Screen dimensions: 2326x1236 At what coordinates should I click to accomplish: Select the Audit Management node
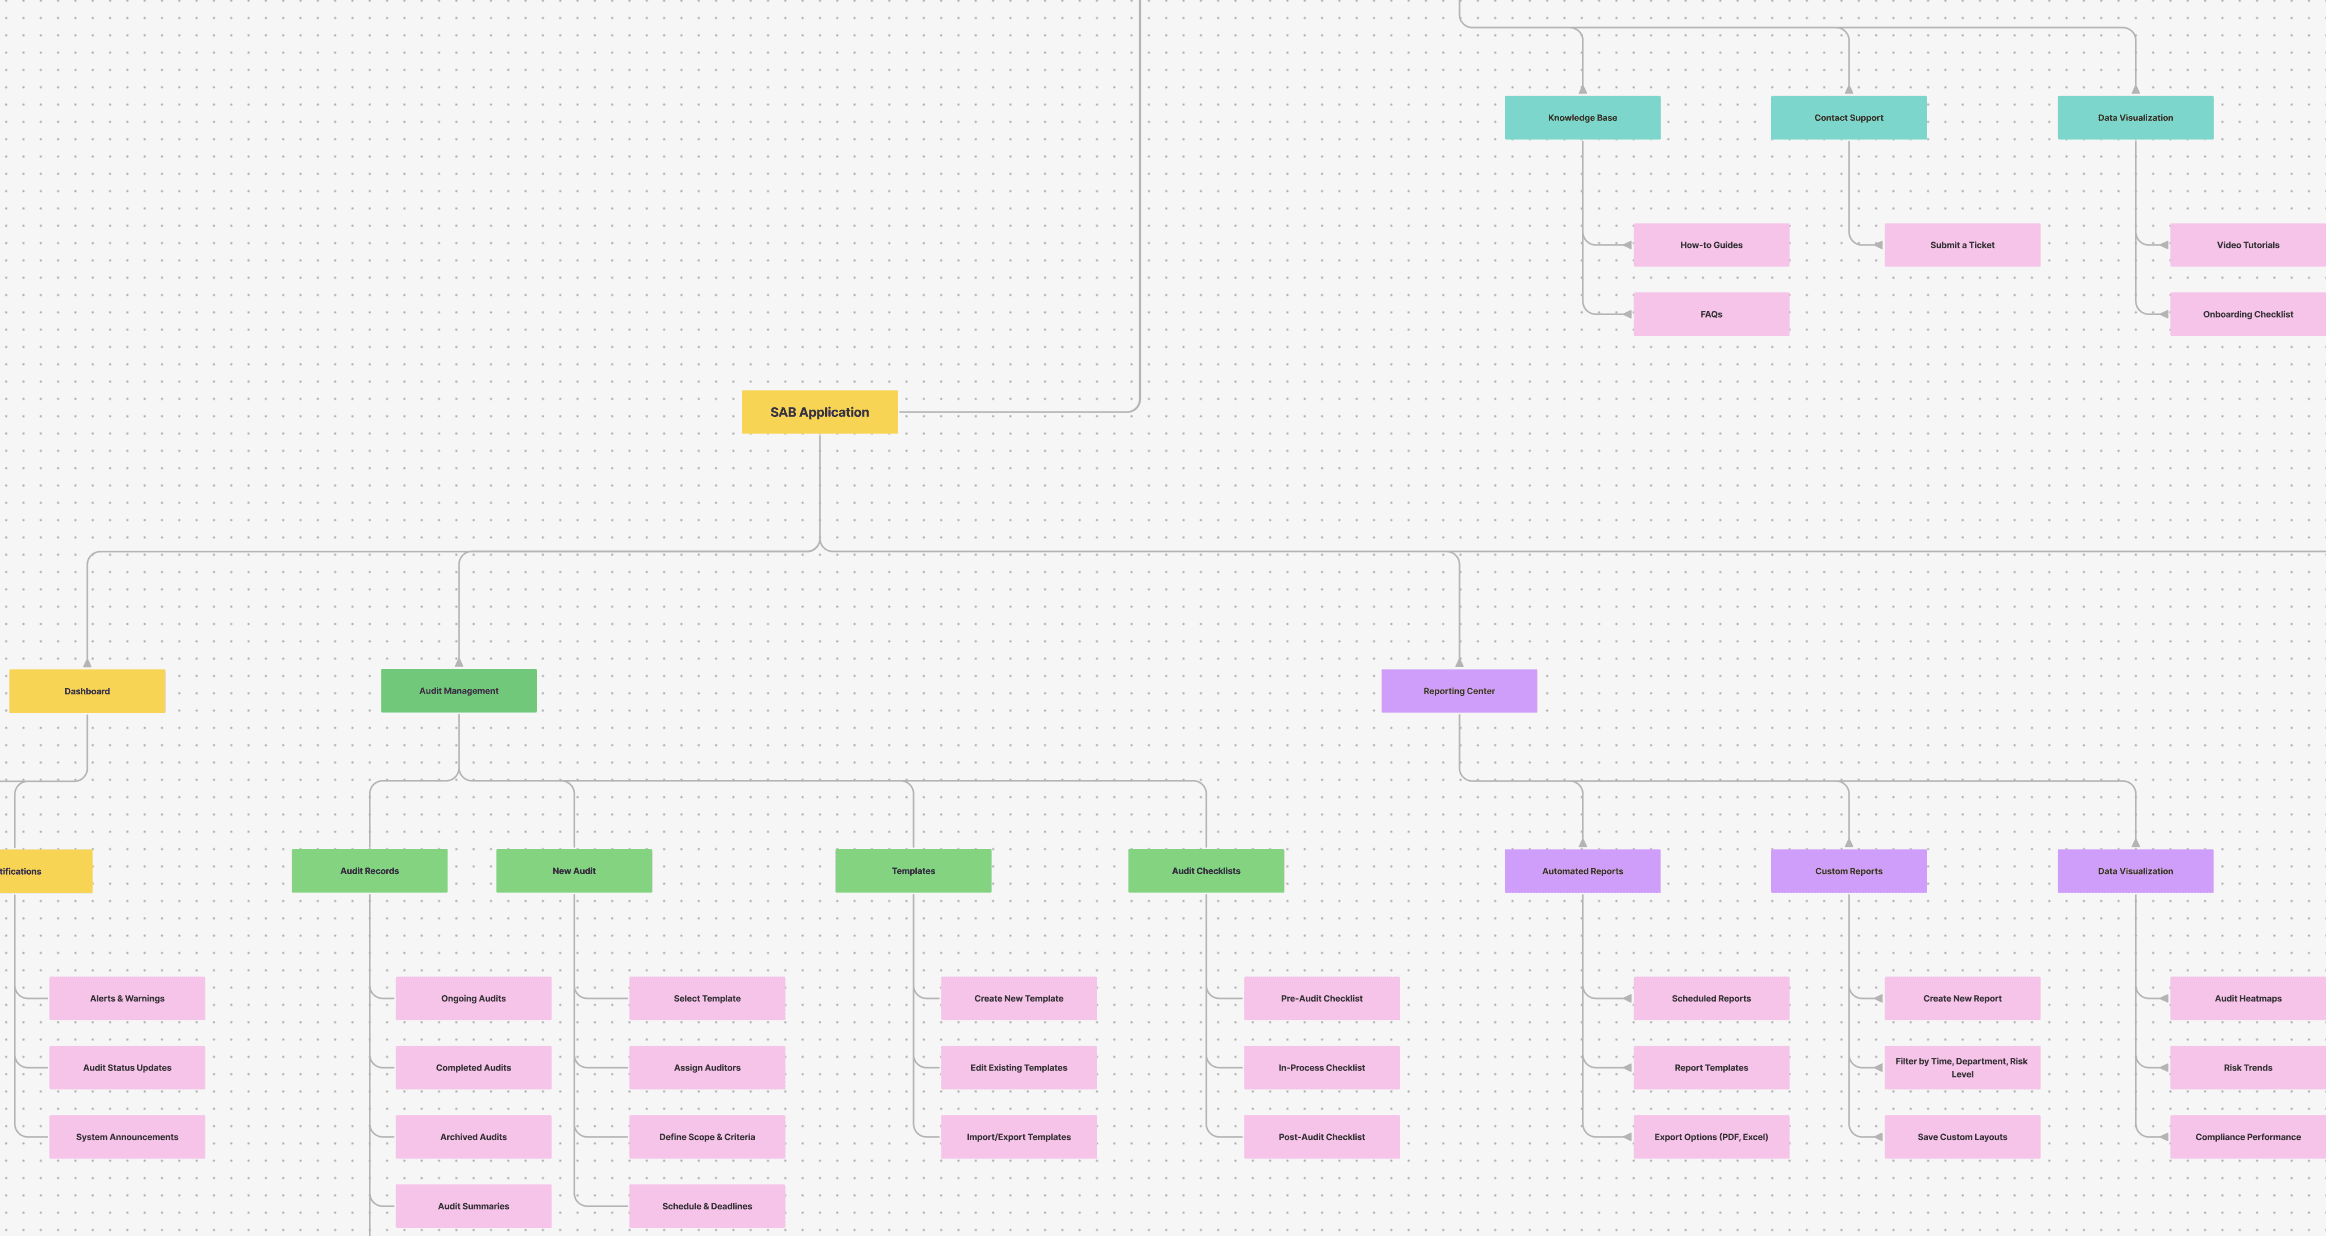(458, 691)
